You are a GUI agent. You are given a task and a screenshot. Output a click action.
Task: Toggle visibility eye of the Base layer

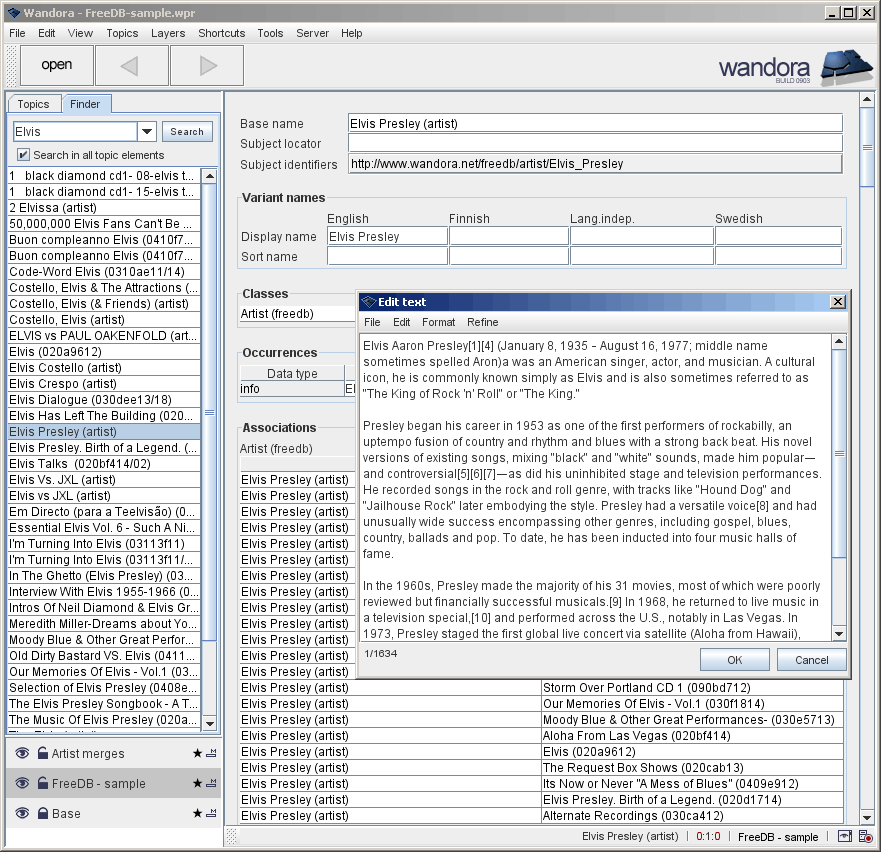[23, 813]
